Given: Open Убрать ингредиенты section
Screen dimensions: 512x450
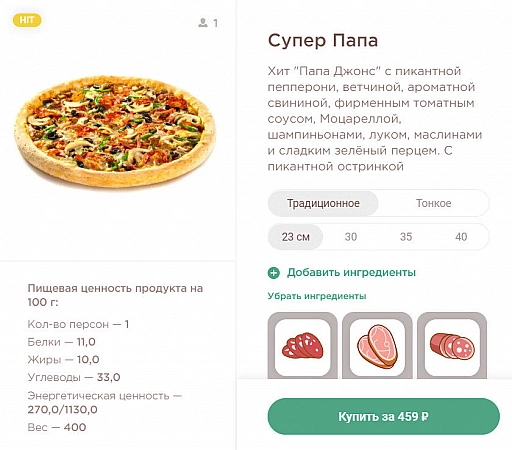Looking at the screenshot, I should (x=317, y=296).
